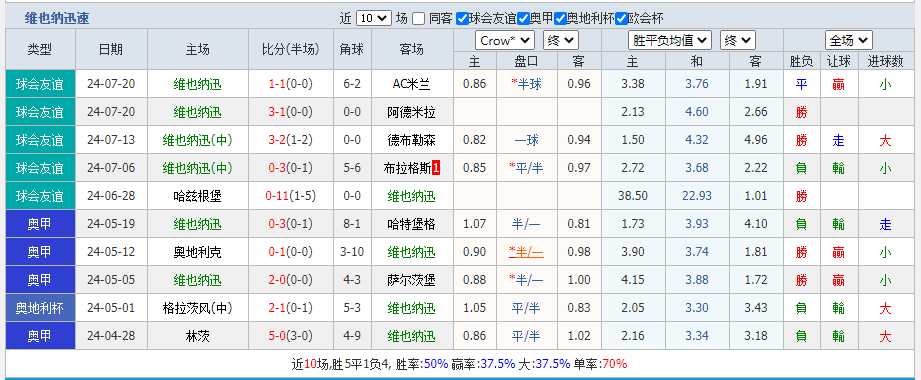The image size is (921, 380).
Task: Click the 24-07-13 date cell
Action: pyautogui.click(x=111, y=140)
